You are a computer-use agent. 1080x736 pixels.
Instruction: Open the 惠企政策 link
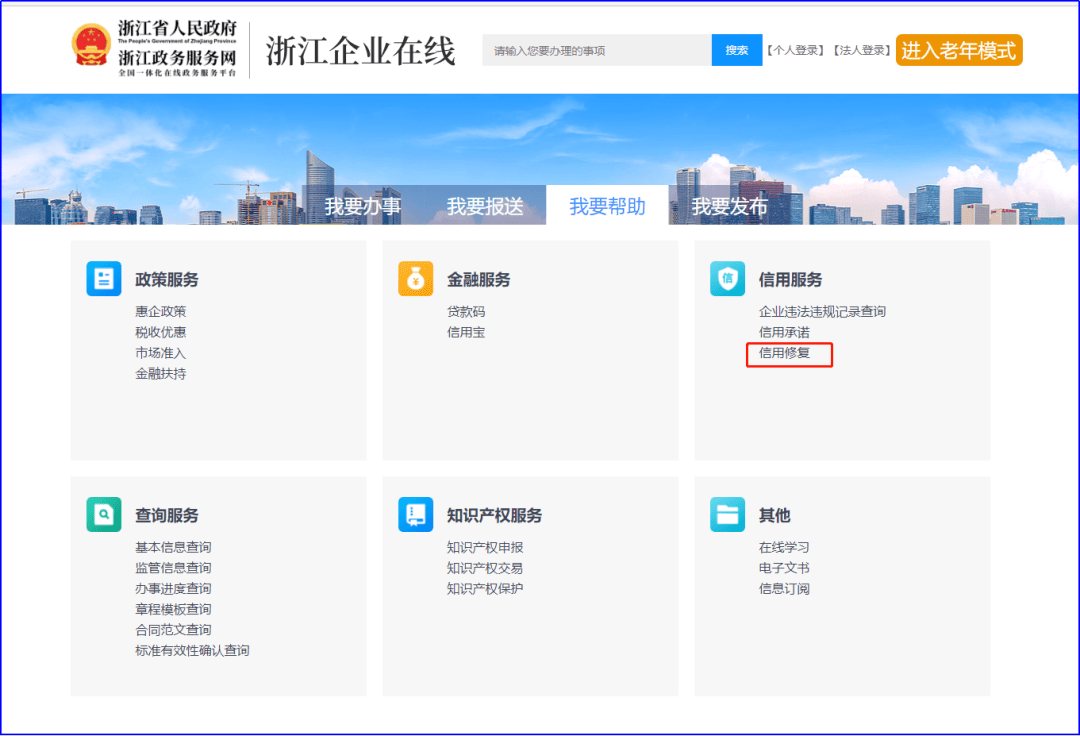(160, 311)
